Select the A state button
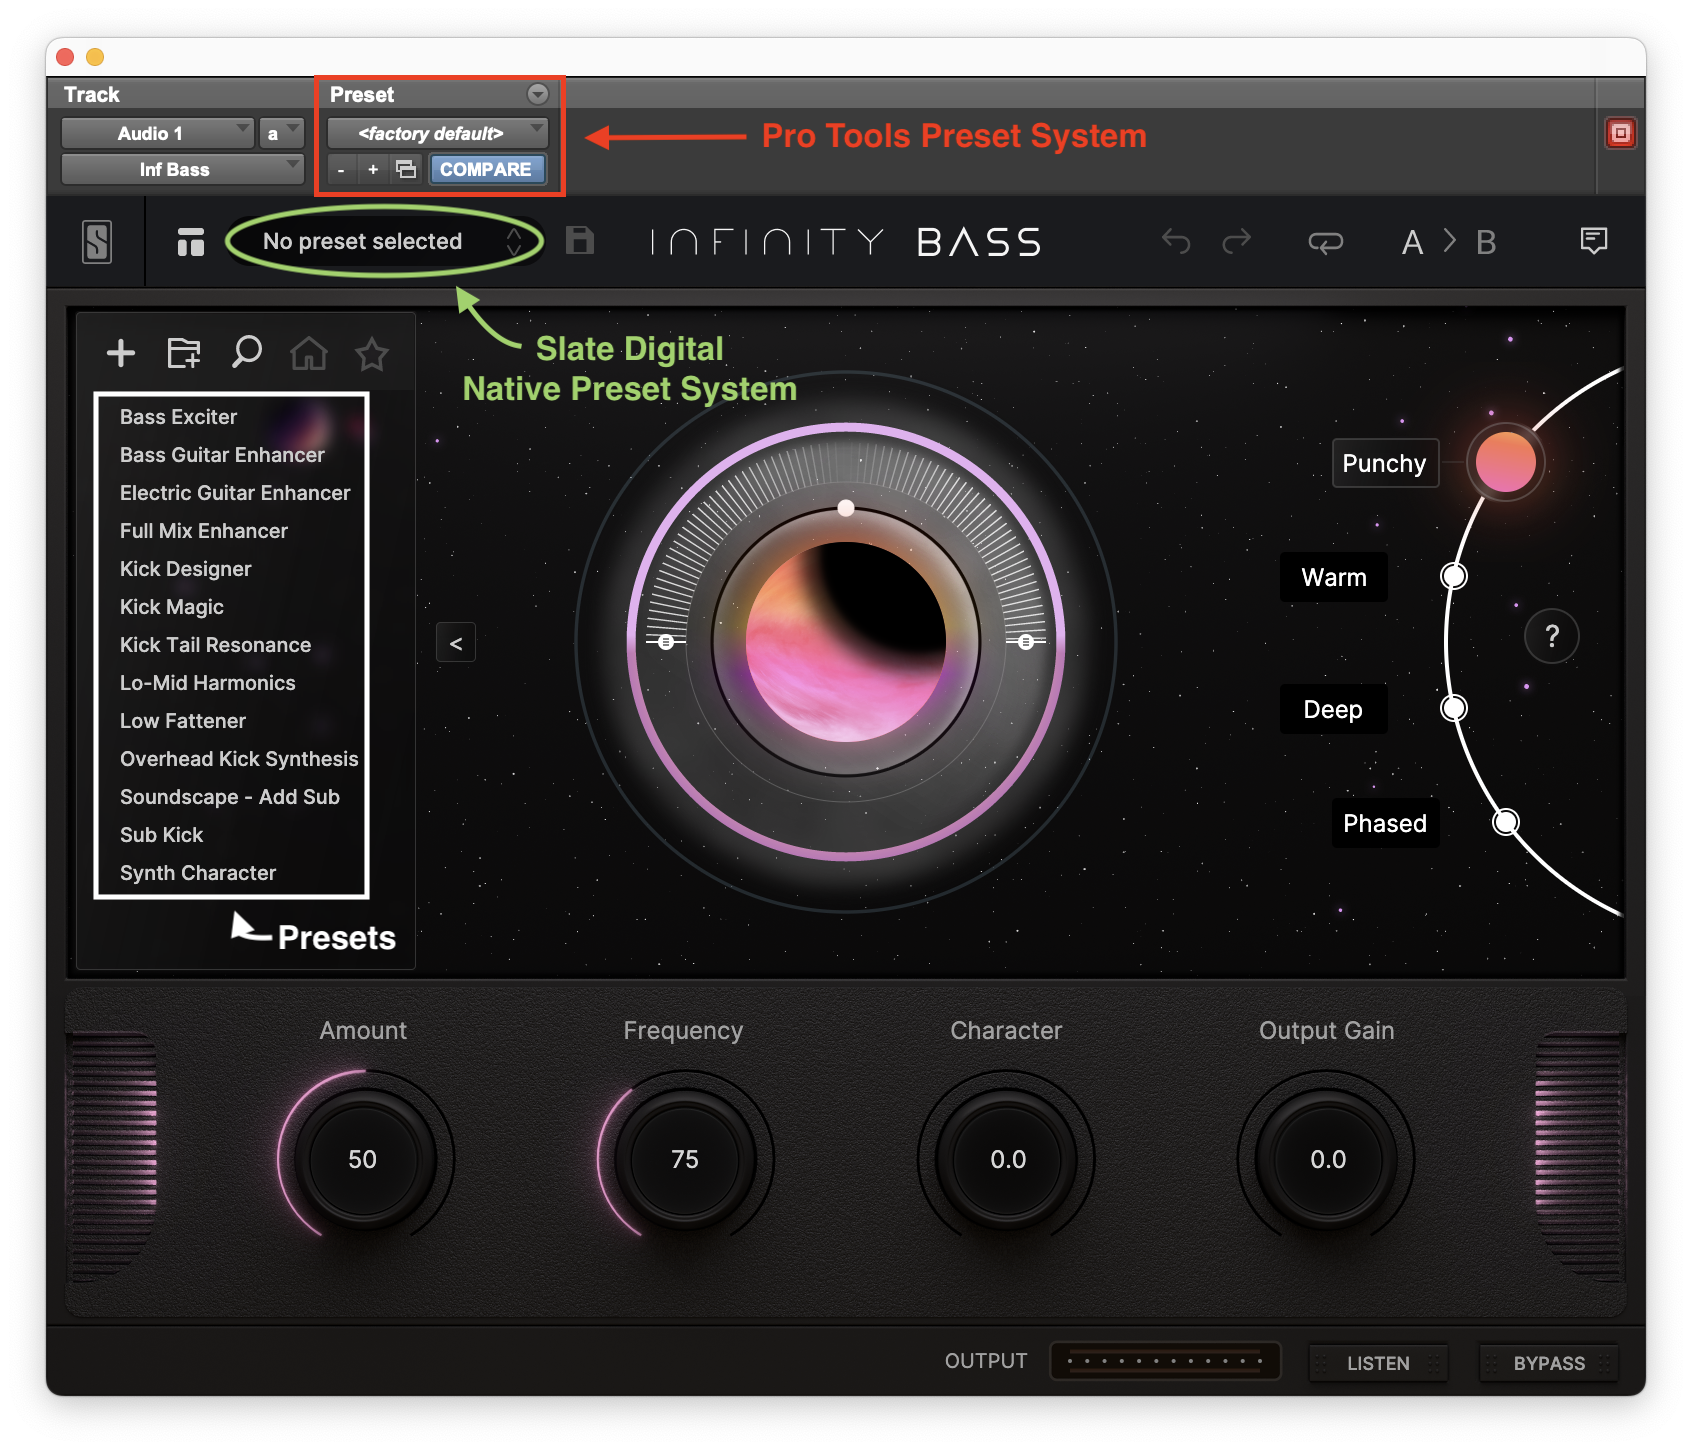Image resolution: width=1692 pixels, height=1450 pixels. coord(1412,242)
